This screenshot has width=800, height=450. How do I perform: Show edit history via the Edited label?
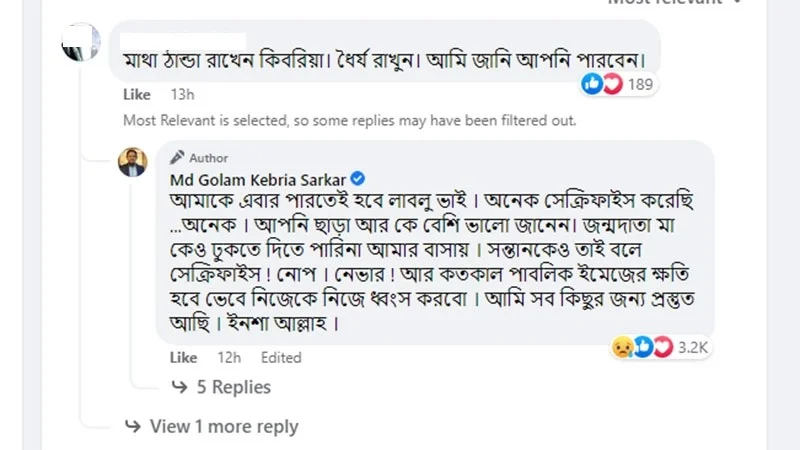[281, 357]
